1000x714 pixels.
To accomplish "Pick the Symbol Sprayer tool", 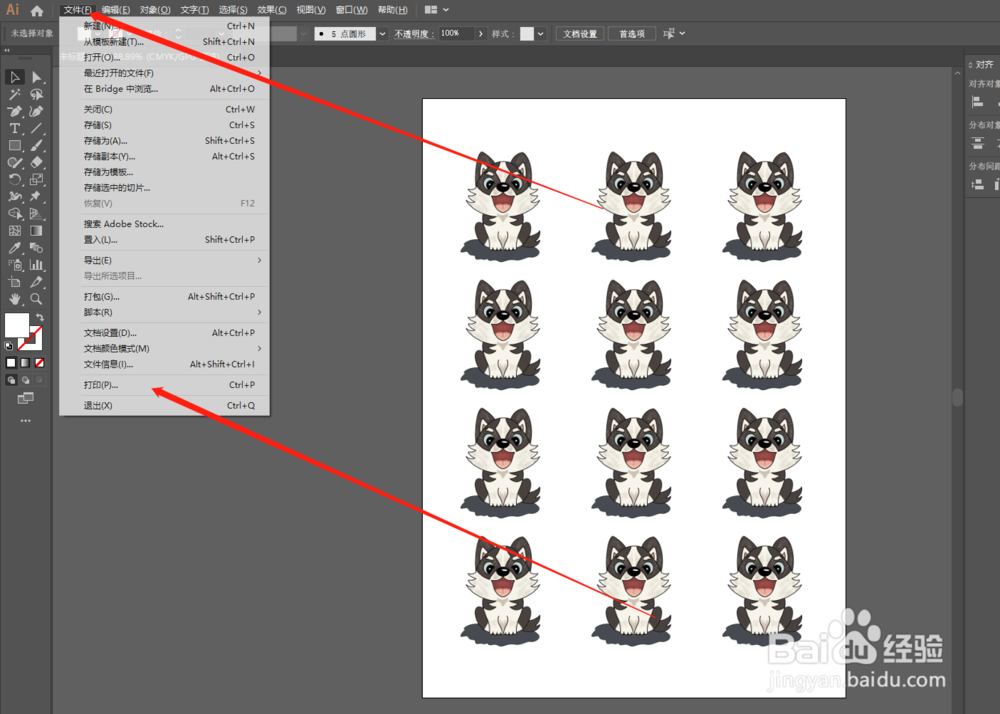I will click(15, 265).
